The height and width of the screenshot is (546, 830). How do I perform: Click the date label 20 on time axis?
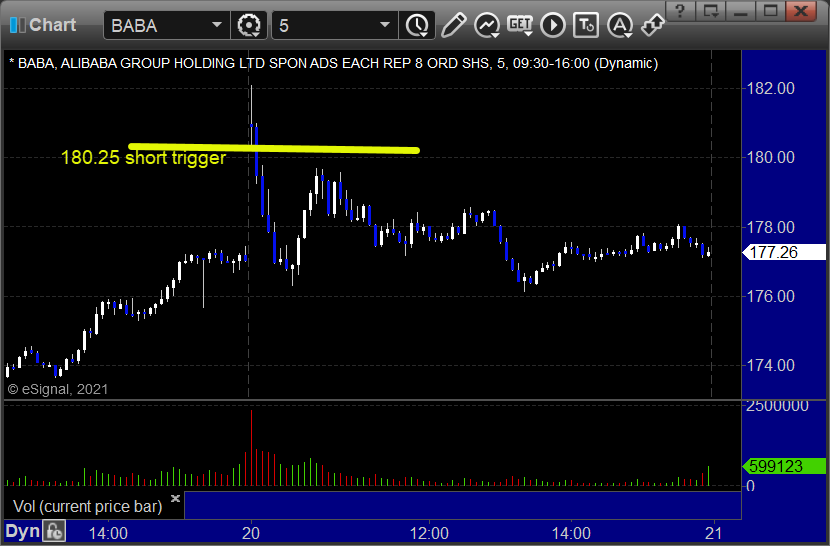coord(250,533)
